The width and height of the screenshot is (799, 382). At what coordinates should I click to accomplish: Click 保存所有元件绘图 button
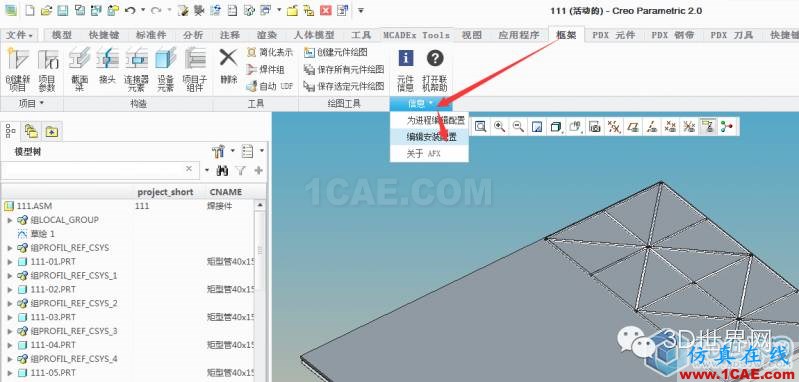point(344,70)
